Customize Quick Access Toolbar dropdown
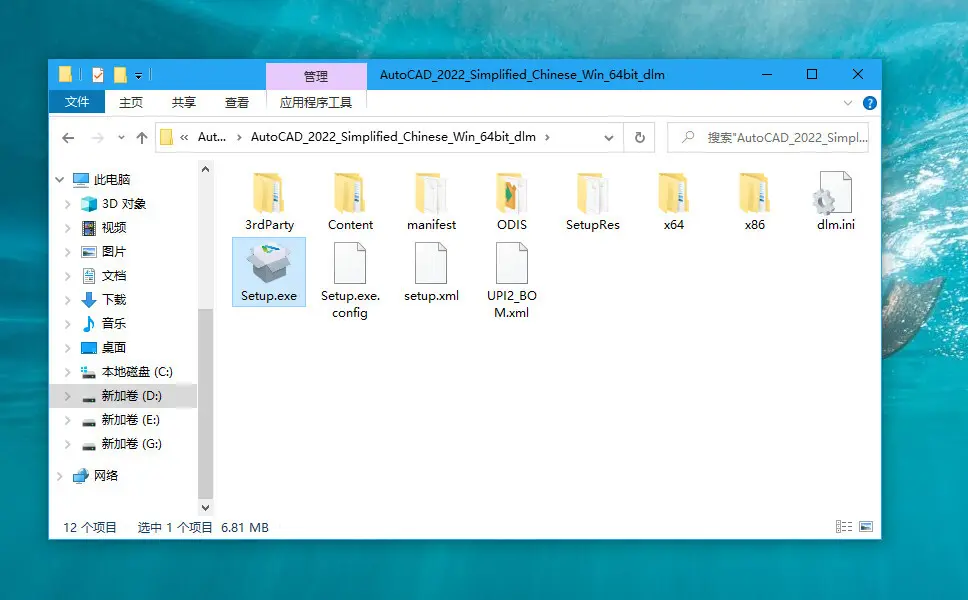This screenshot has width=968, height=600. [138, 76]
